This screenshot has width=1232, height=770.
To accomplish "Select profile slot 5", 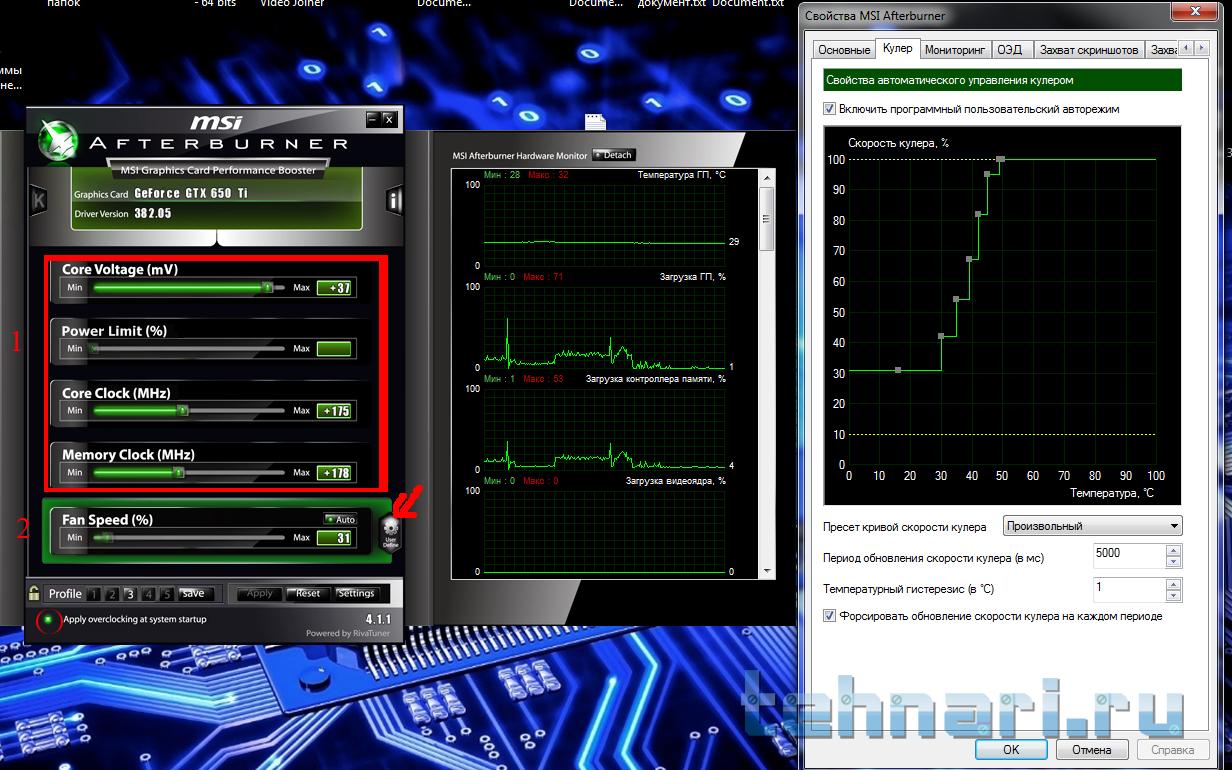I will [166, 593].
